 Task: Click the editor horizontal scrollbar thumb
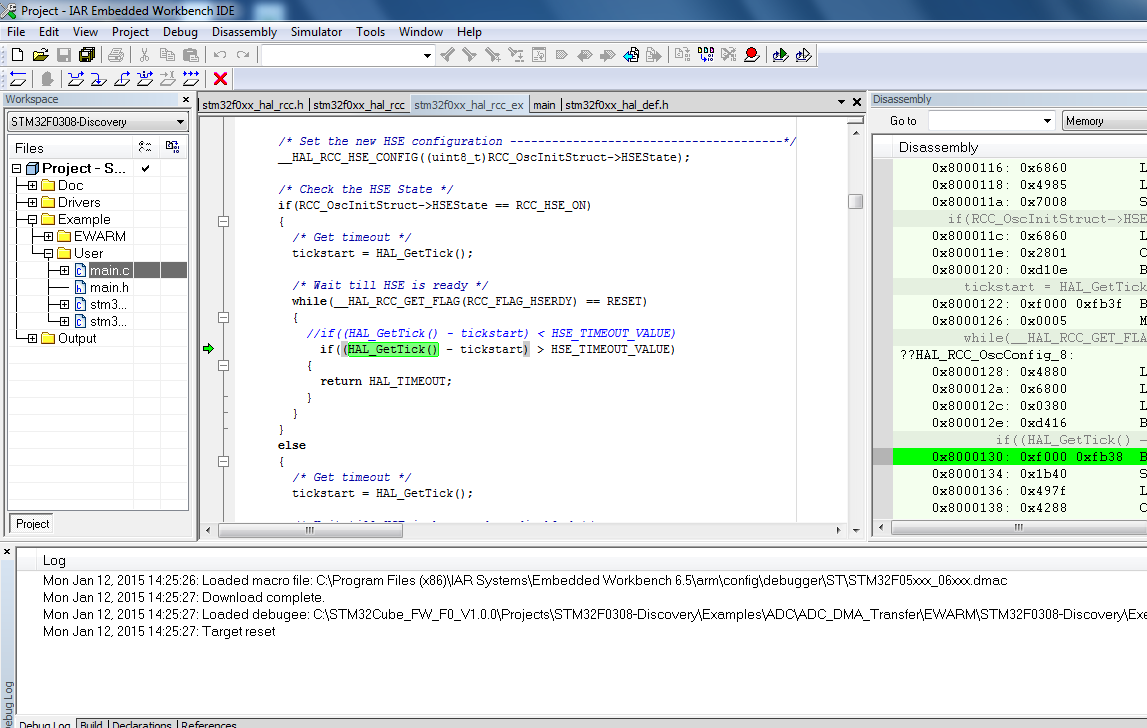(310, 530)
